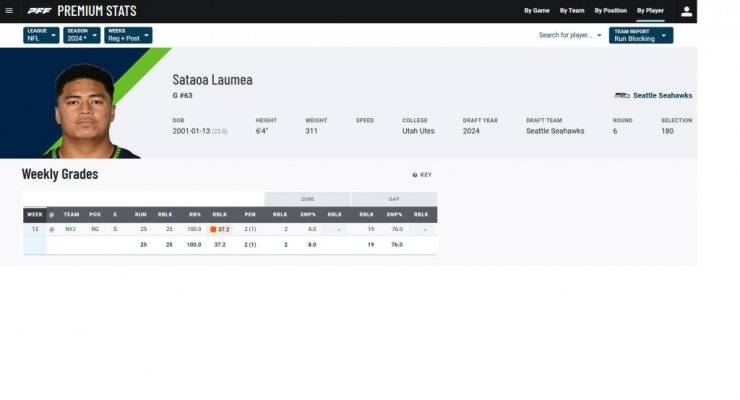Click the height value 6'4"
The width and height of the screenshot is (740, 400).
click(262, 131)
